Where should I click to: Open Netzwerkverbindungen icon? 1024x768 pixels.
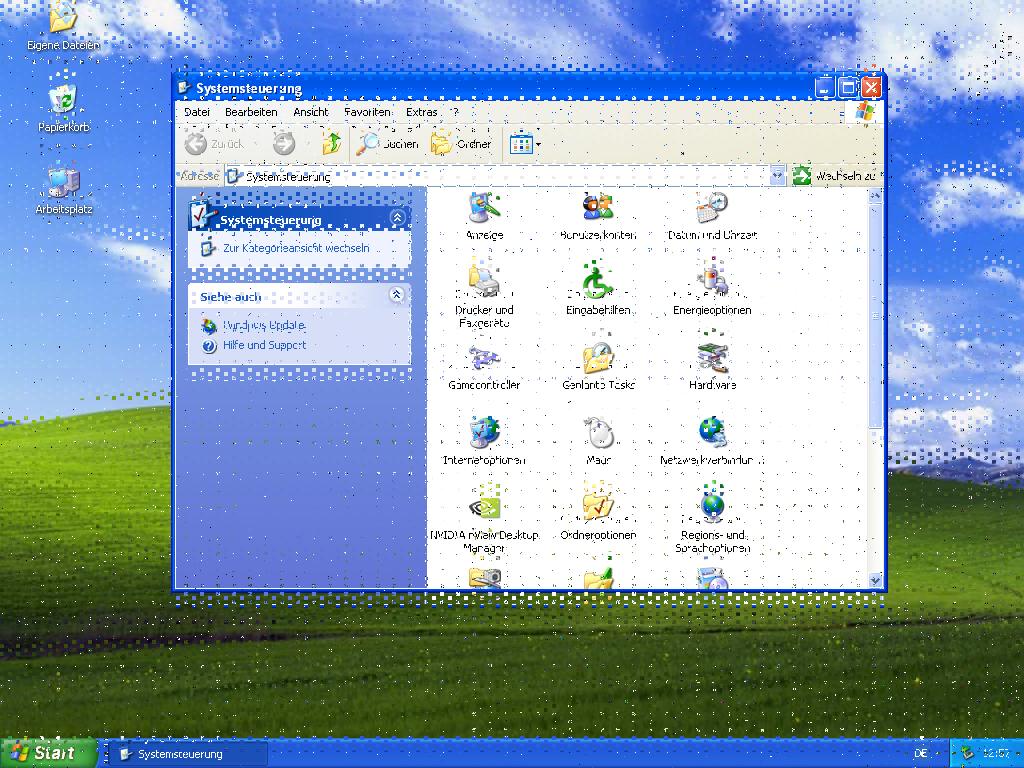[x=712, y=441]
